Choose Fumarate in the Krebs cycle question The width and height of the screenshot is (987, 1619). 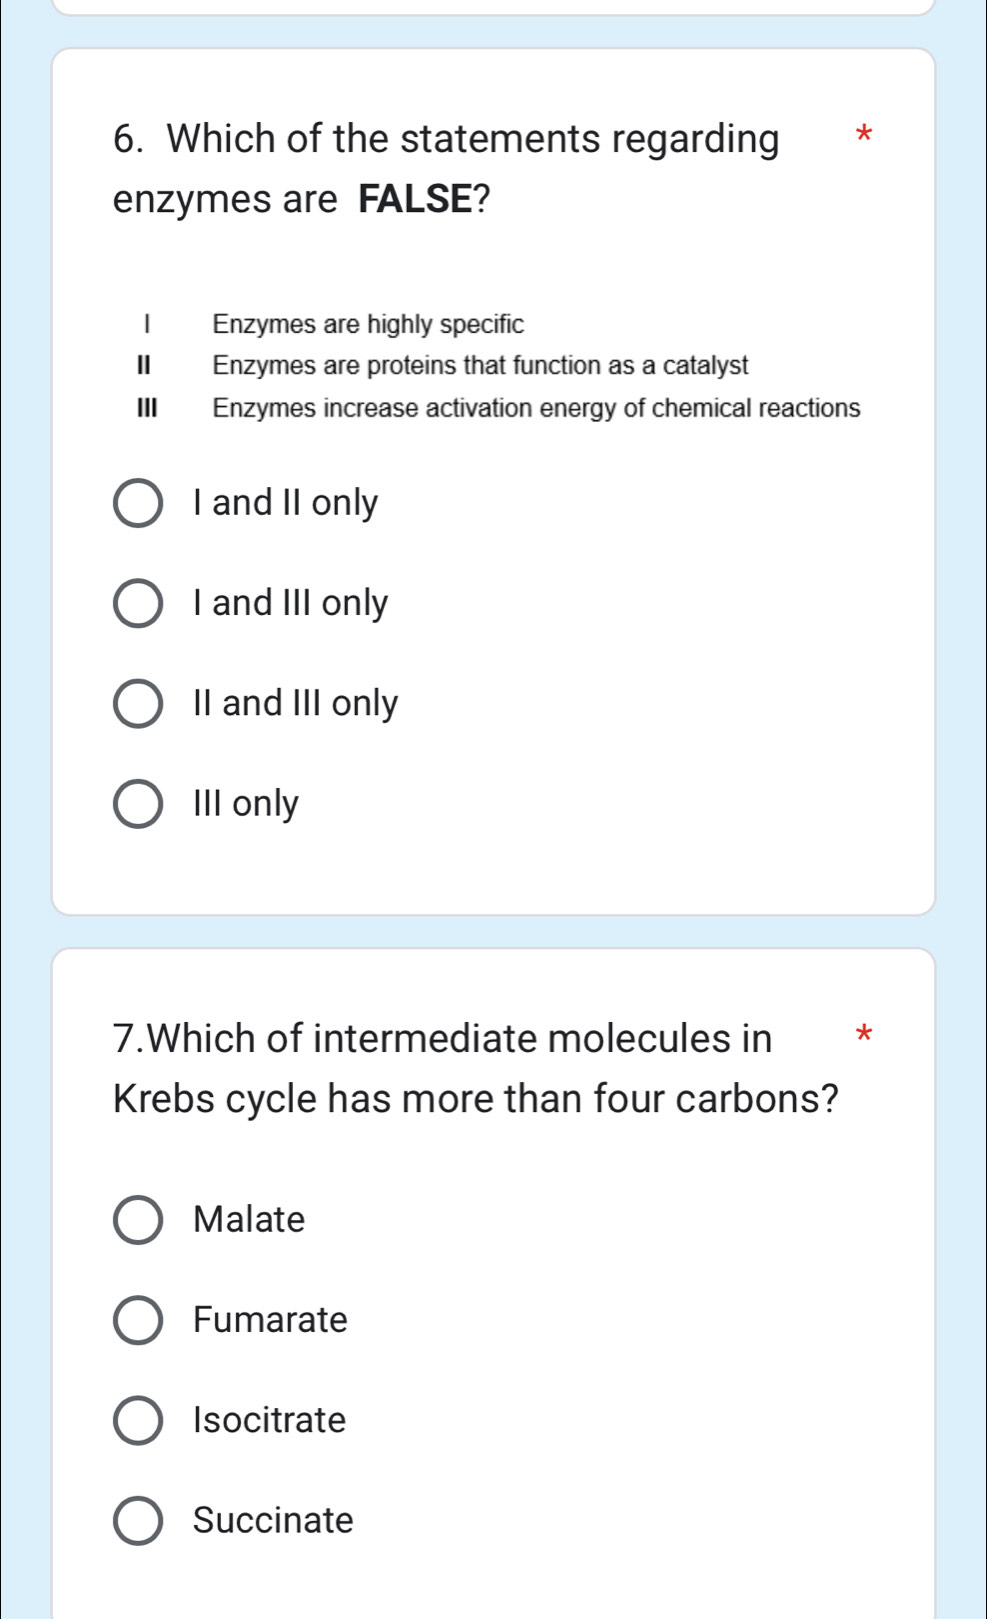(138, 1320)
